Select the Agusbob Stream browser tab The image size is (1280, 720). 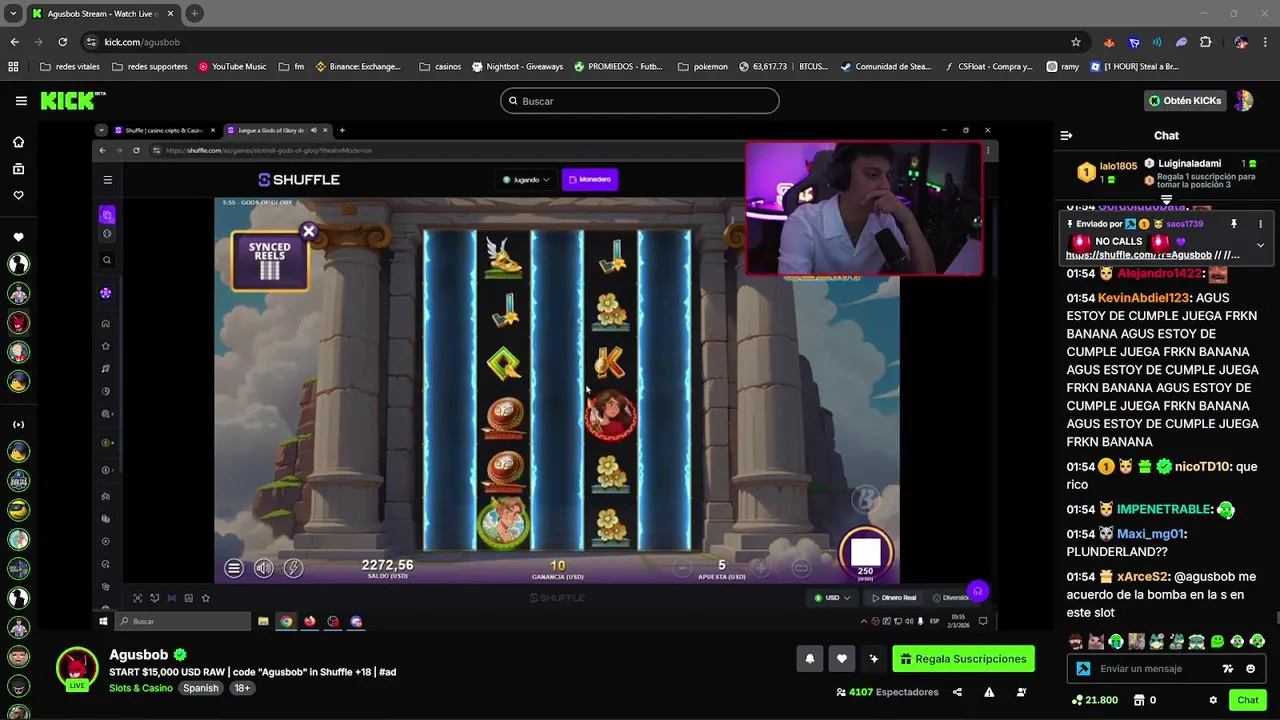coord(102,14)
